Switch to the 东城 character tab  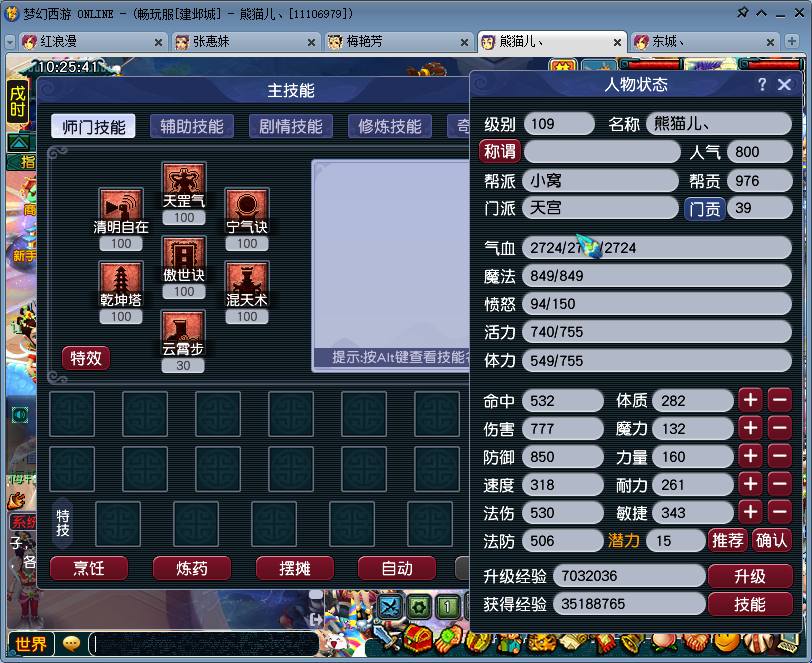[x=704, y=42]
